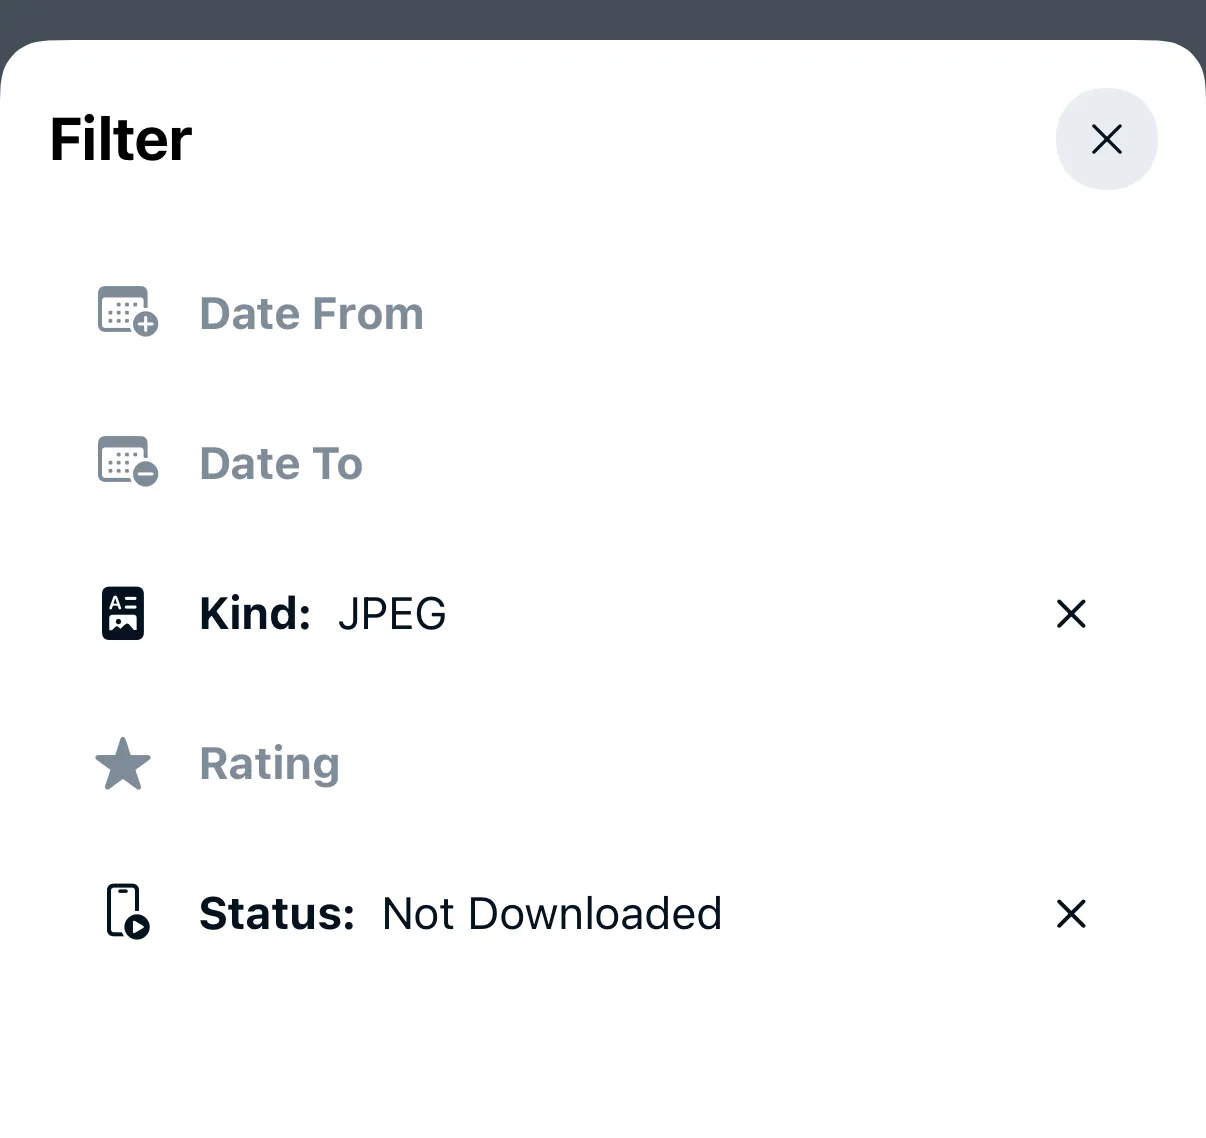Change the JPEG kind value
This screenshot has height=1138, width=1206.
pos(392,614)
